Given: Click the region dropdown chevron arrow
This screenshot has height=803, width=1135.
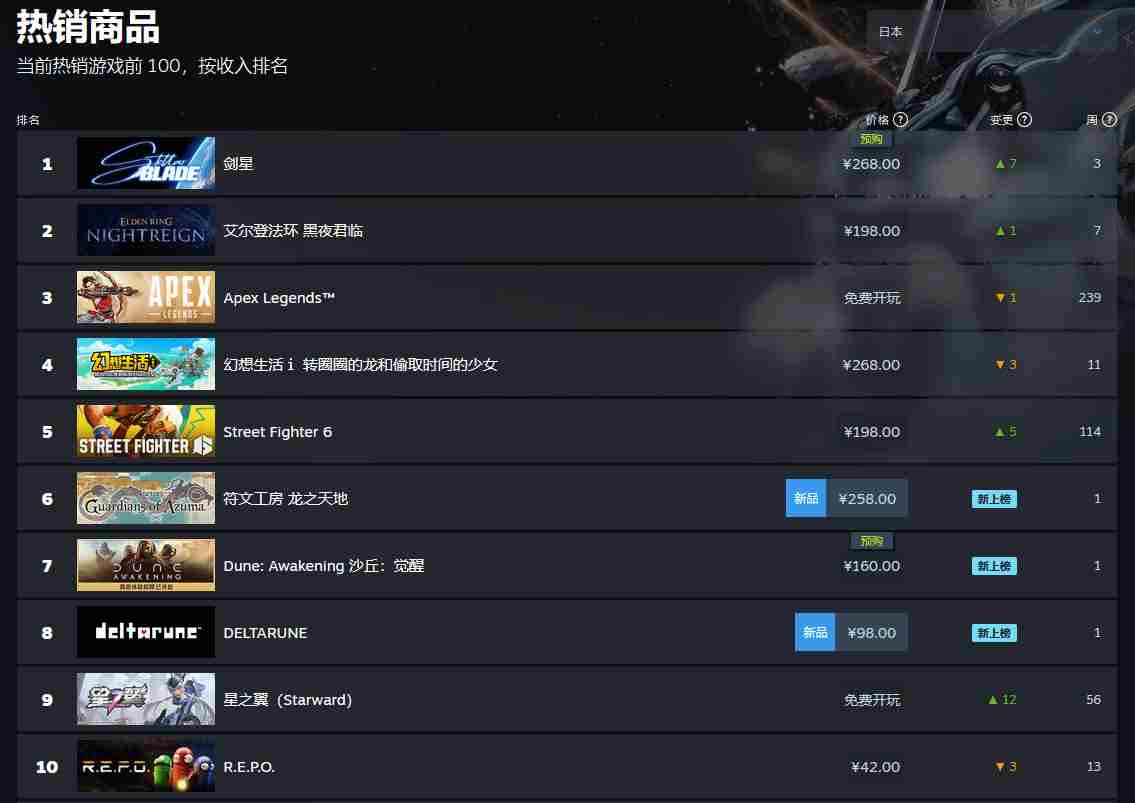Looking at the screenshot, I should [1097, 31].
